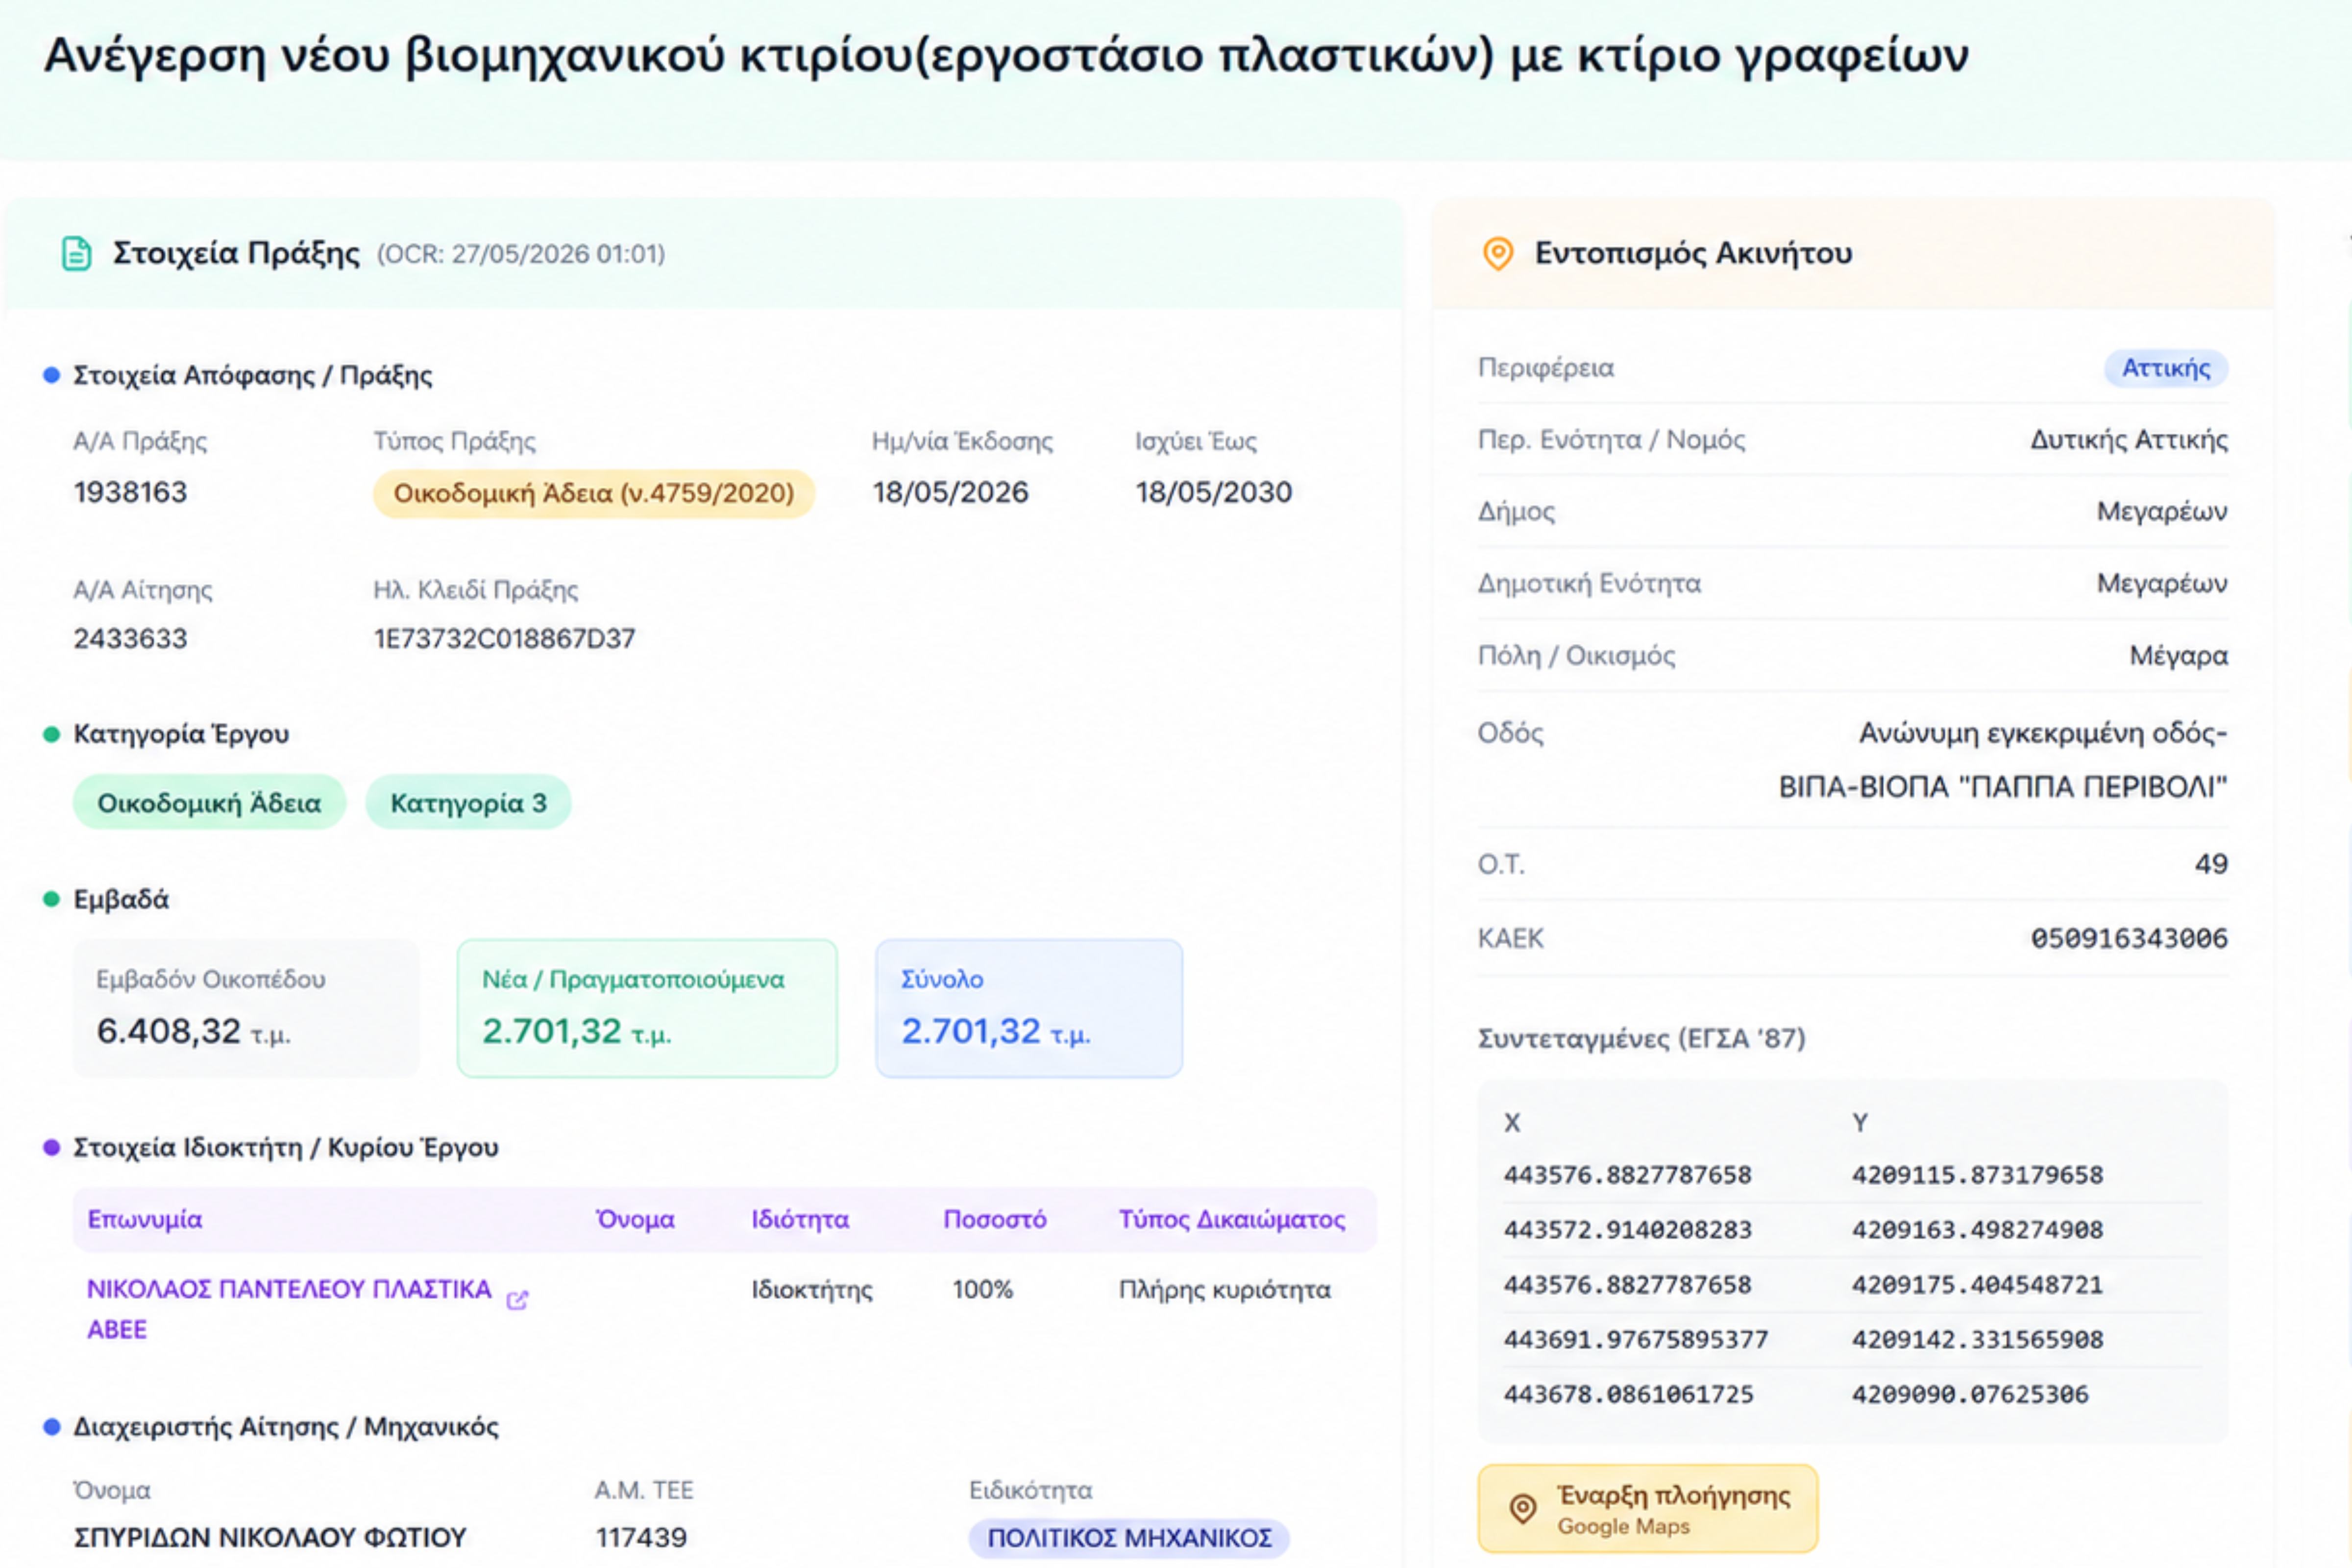
Task: Click the document icon beside Στοιχεία Πράξης
Action: tap(76, 254)
